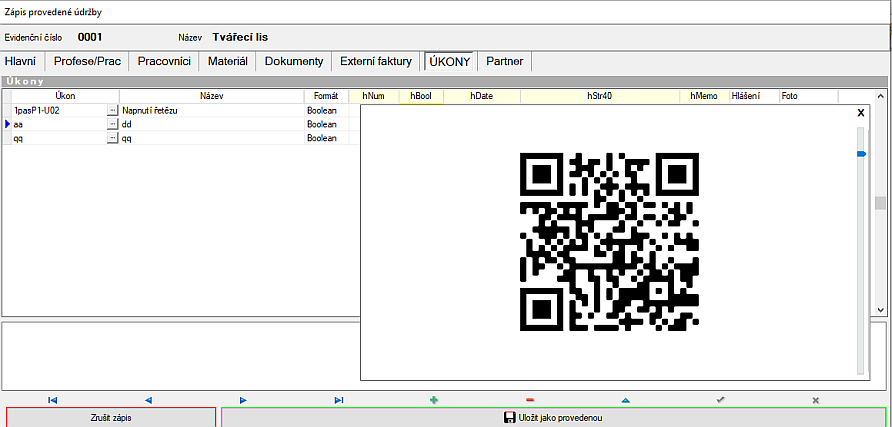Click the Úkon column header
The width and height of the screenshot is (892, 427).
(x=65, y=96)
